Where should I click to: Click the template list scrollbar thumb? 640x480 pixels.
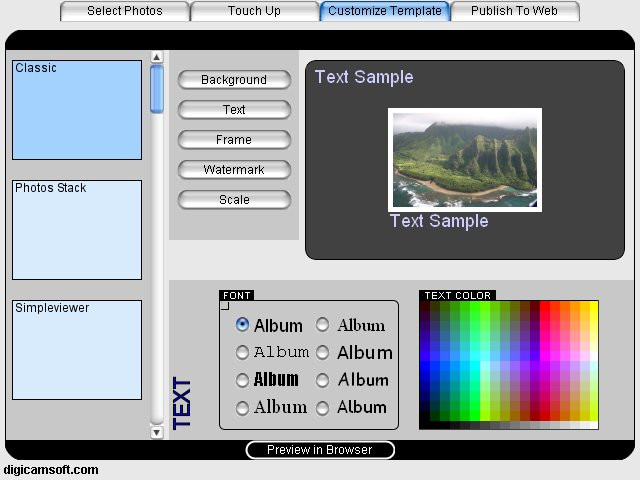[x=157, y=89]
